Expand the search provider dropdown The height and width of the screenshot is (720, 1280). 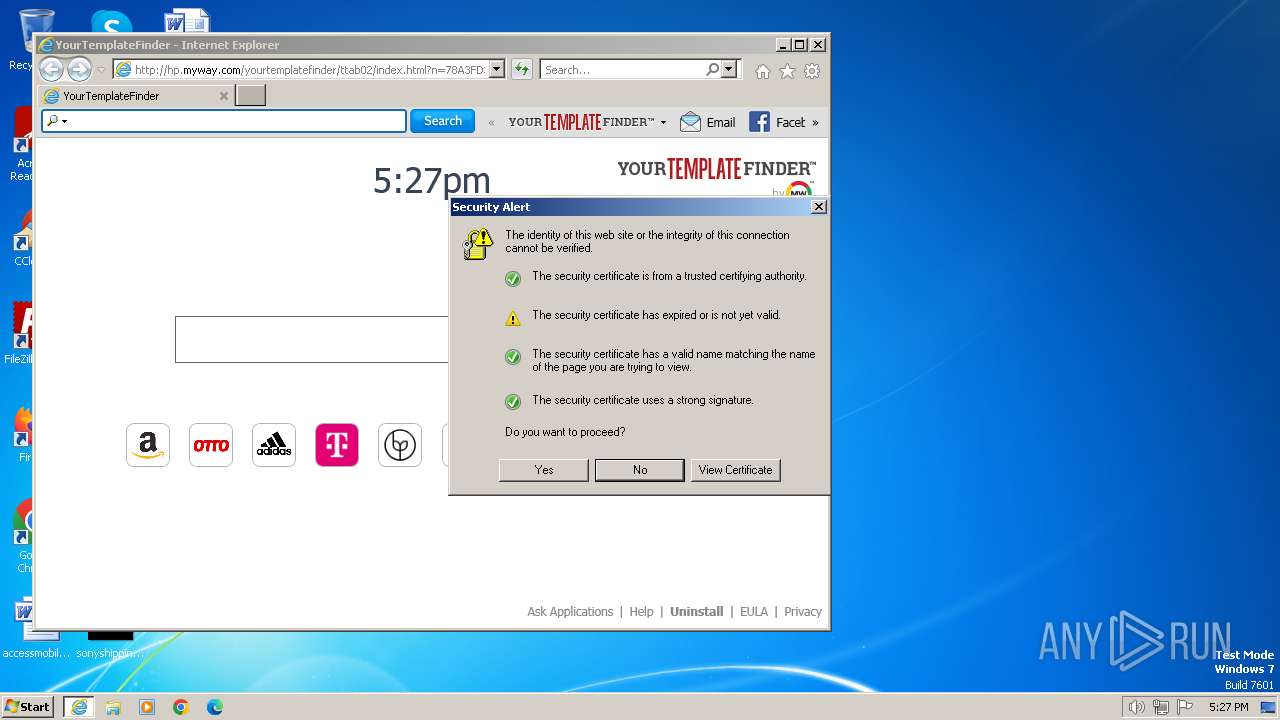click(x=729, y=70)
